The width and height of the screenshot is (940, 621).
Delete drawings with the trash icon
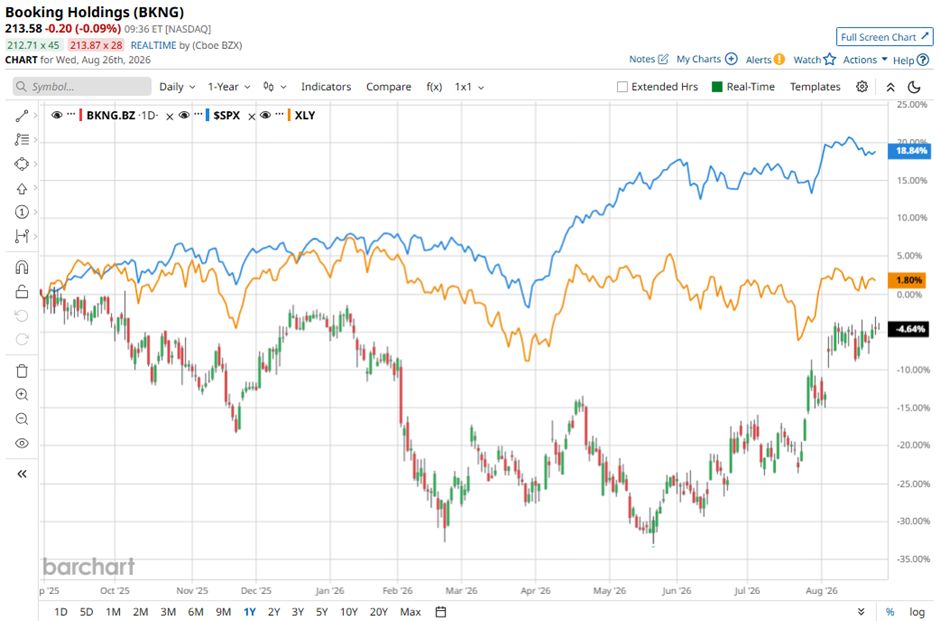click(22, 371)
